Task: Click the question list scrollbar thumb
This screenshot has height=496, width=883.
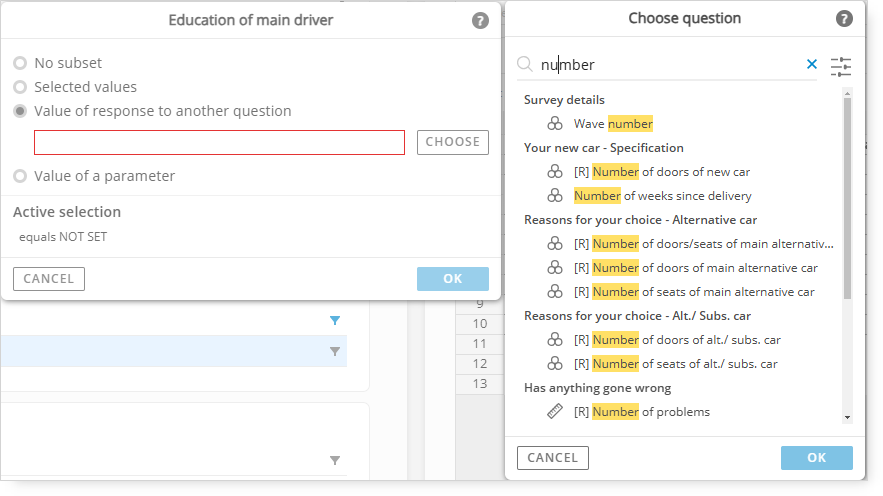Action: 847,198
